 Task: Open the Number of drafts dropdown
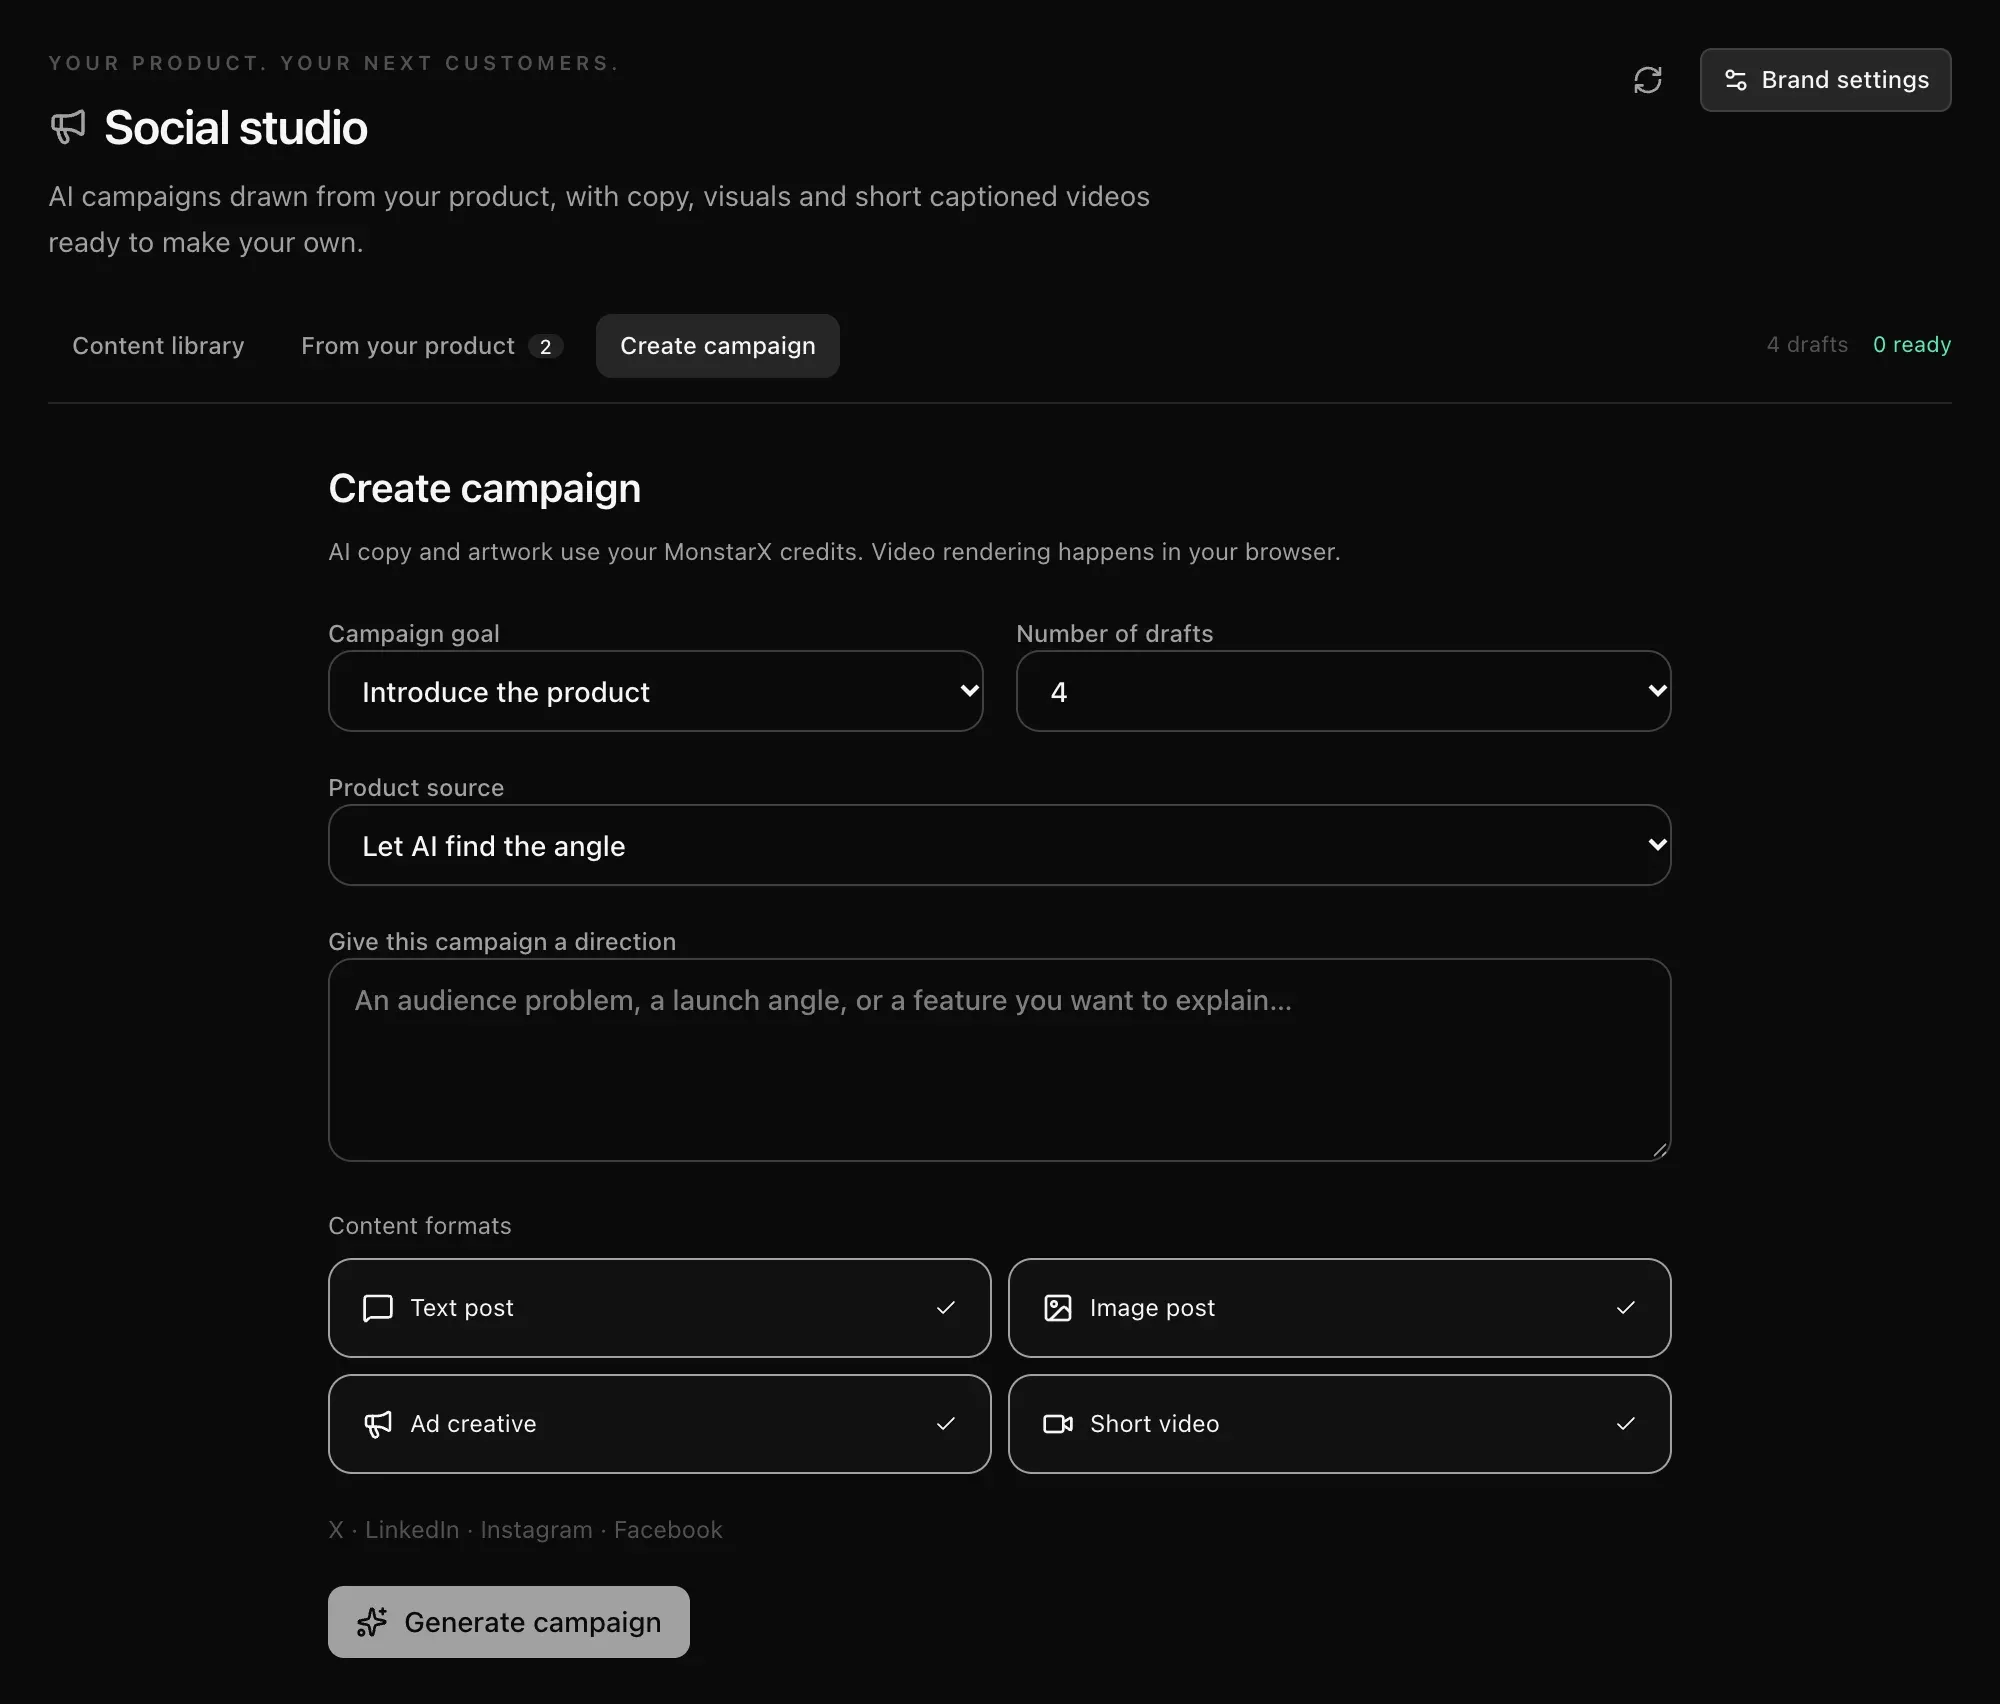[x=1343, y=691]
